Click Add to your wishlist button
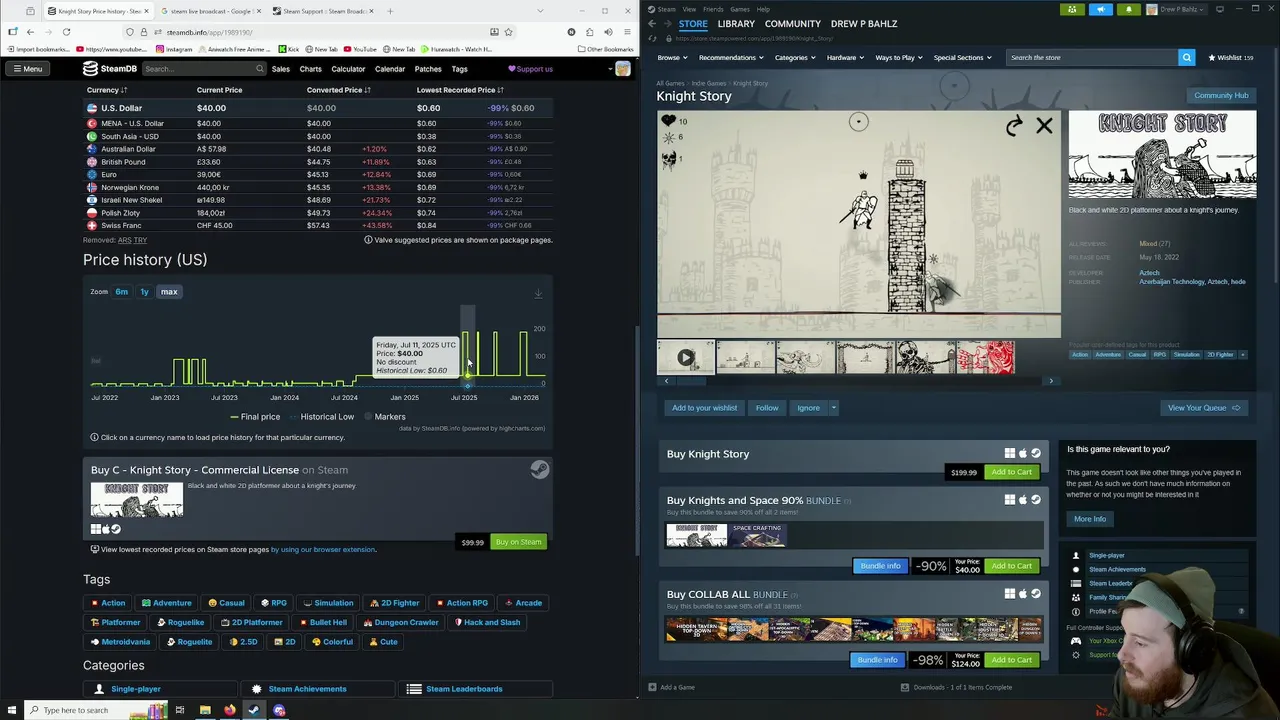Image resolution: width=1280 pixels, height=720 pixels. [704, 408]
